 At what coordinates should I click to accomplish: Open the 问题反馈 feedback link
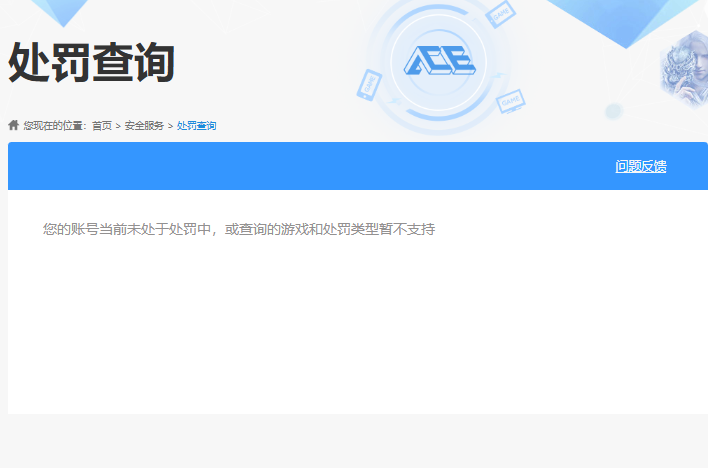[641, 166]
